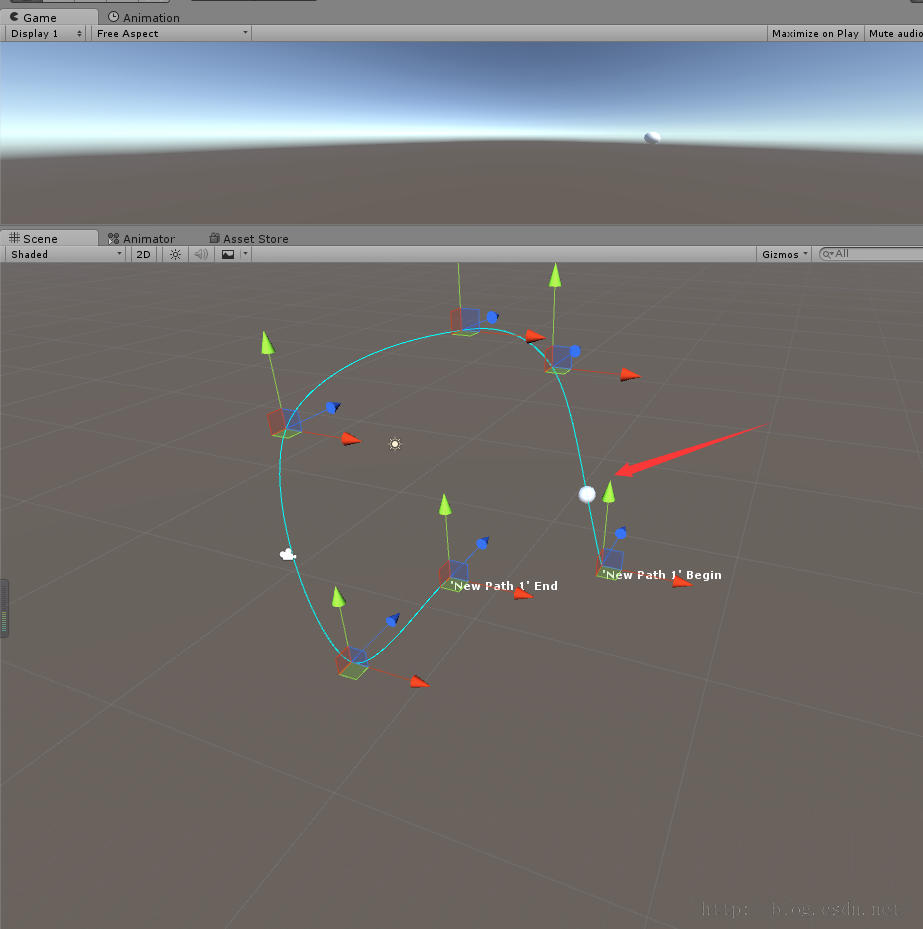Open the Display 1 dropdown
The width and height of the screenshot is (923, 929).
(46, 34)
